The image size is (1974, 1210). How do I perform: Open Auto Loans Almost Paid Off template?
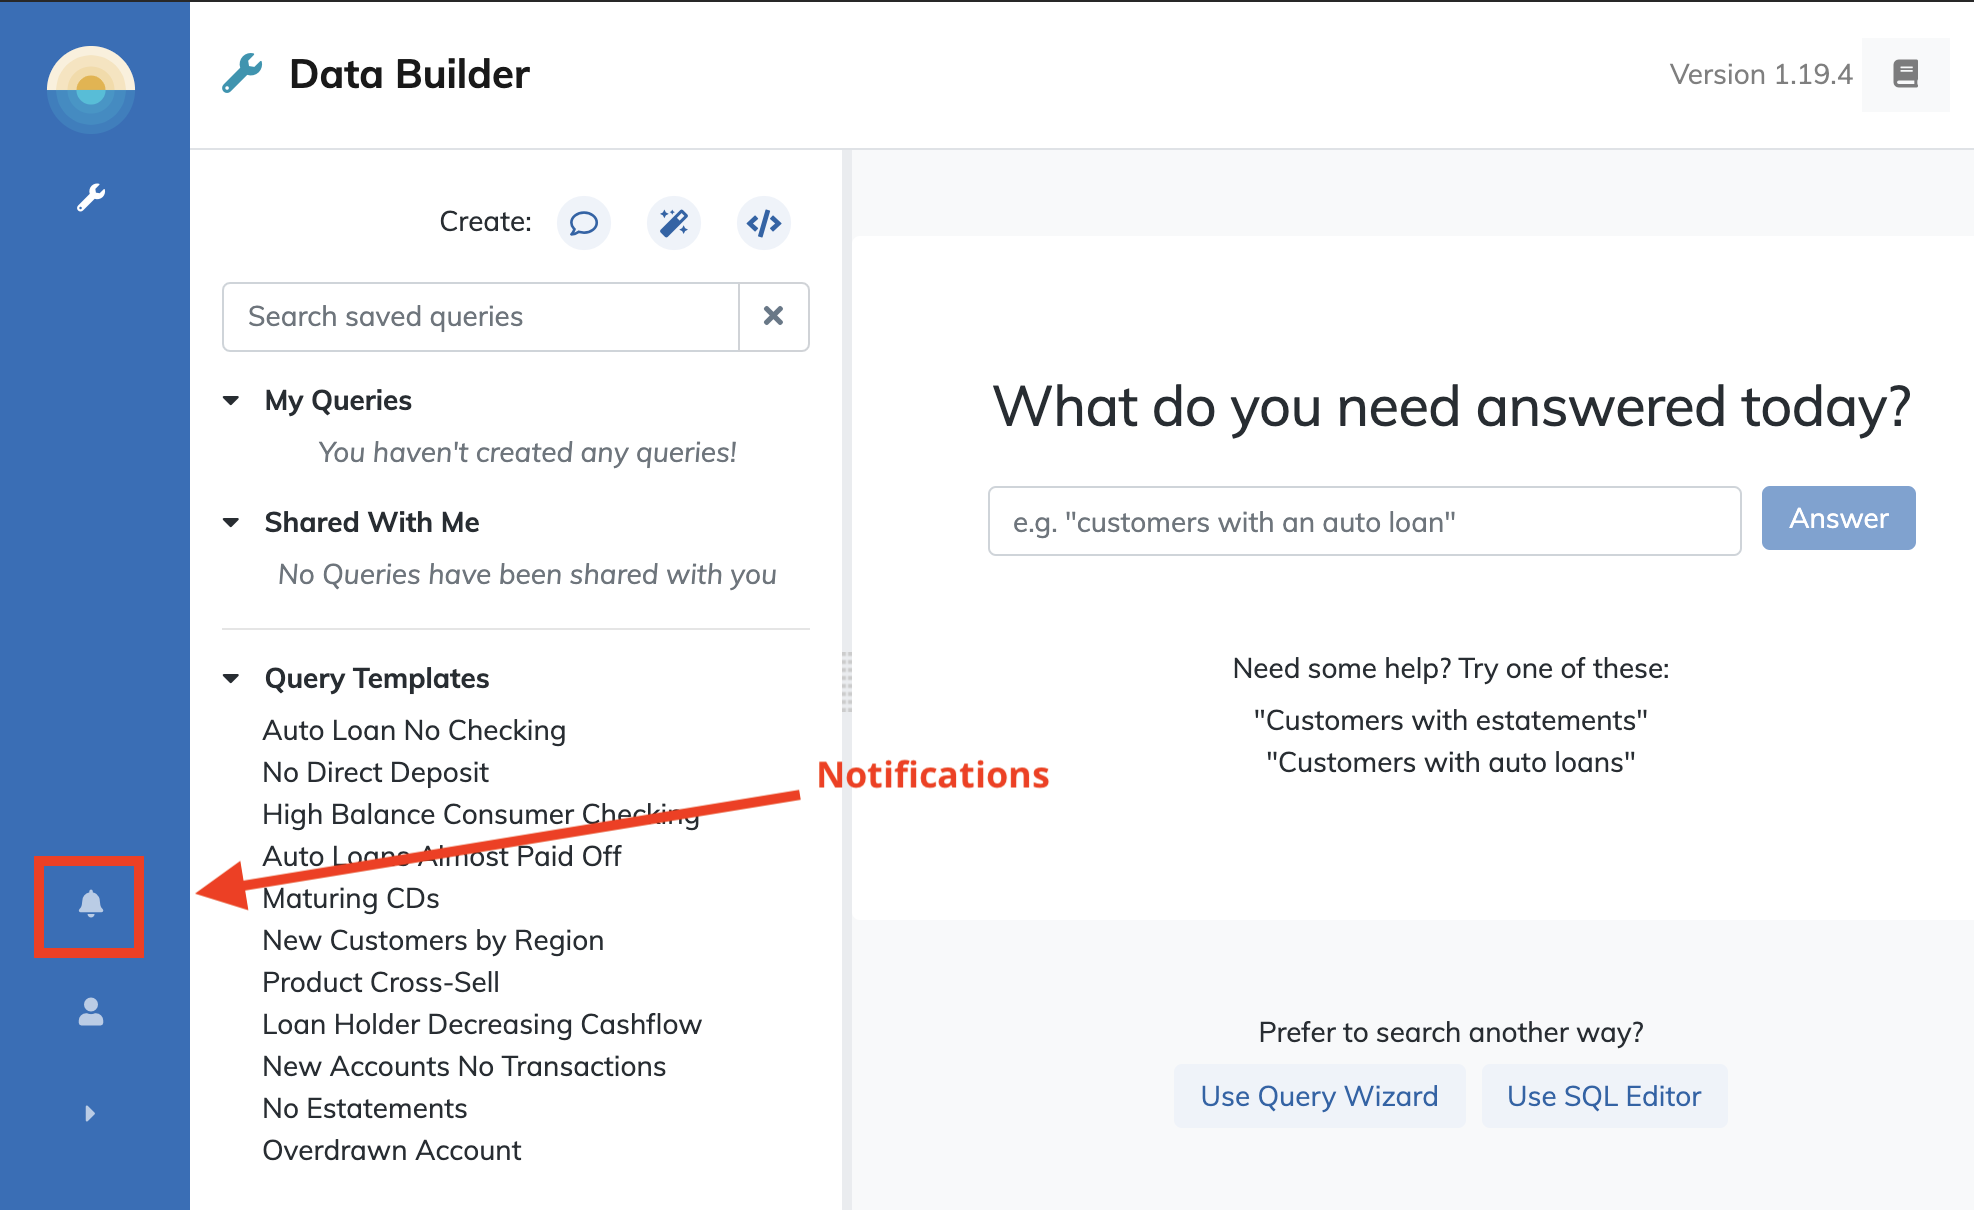coord(442,856)
